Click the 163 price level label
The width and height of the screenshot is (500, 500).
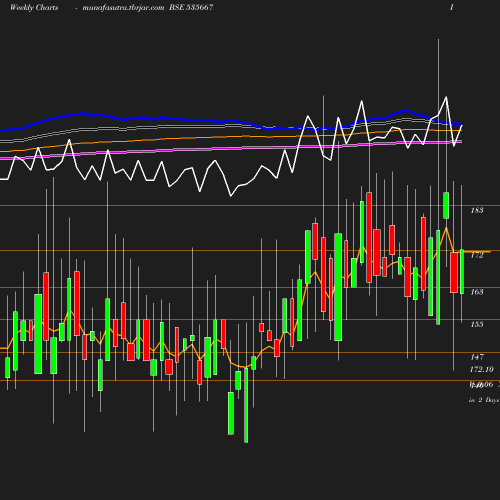[477, 292]
